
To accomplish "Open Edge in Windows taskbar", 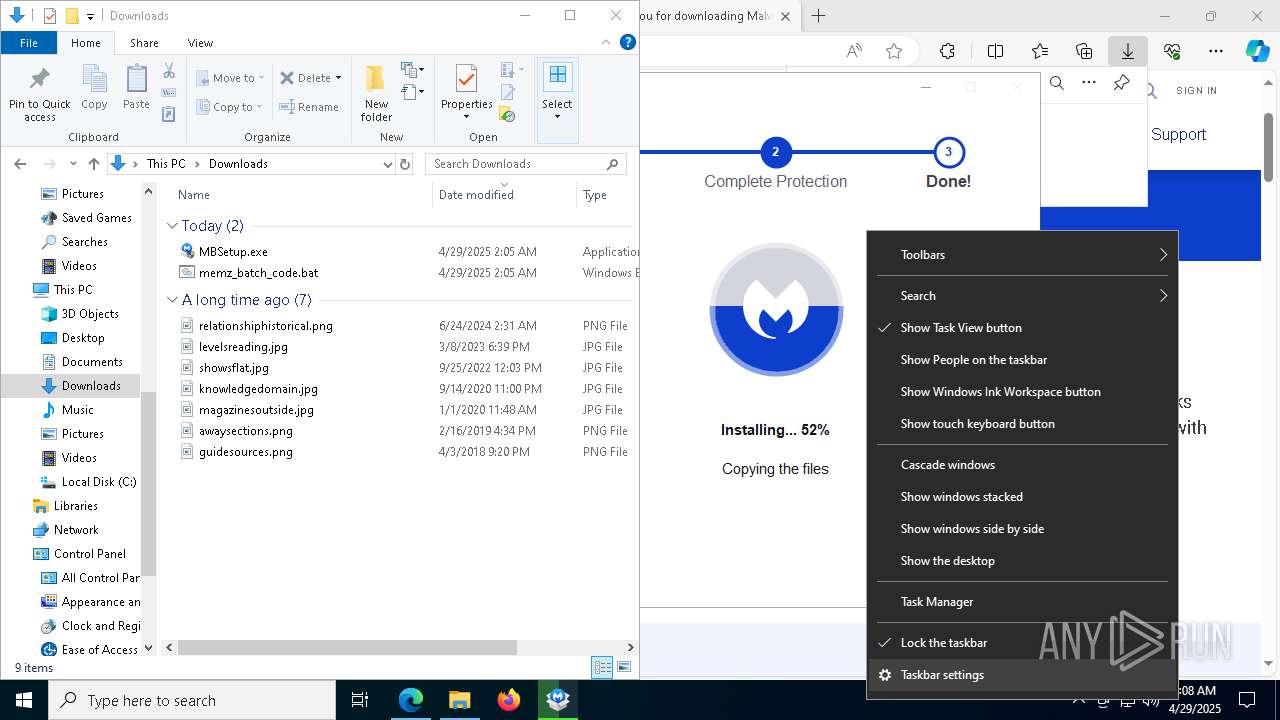I will [x=411, y=700].
